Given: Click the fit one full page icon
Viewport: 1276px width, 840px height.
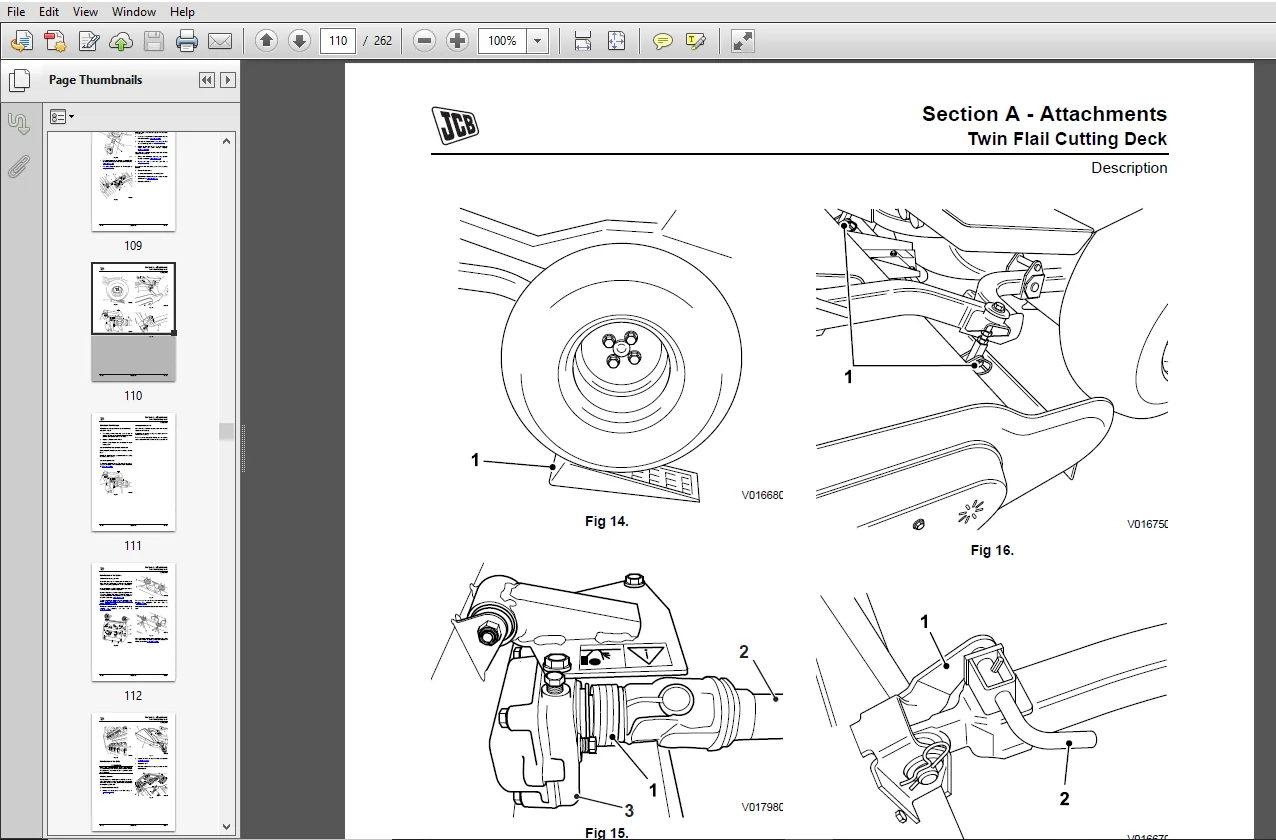Looking at the screenshot, I should click(x=616, y=41).
